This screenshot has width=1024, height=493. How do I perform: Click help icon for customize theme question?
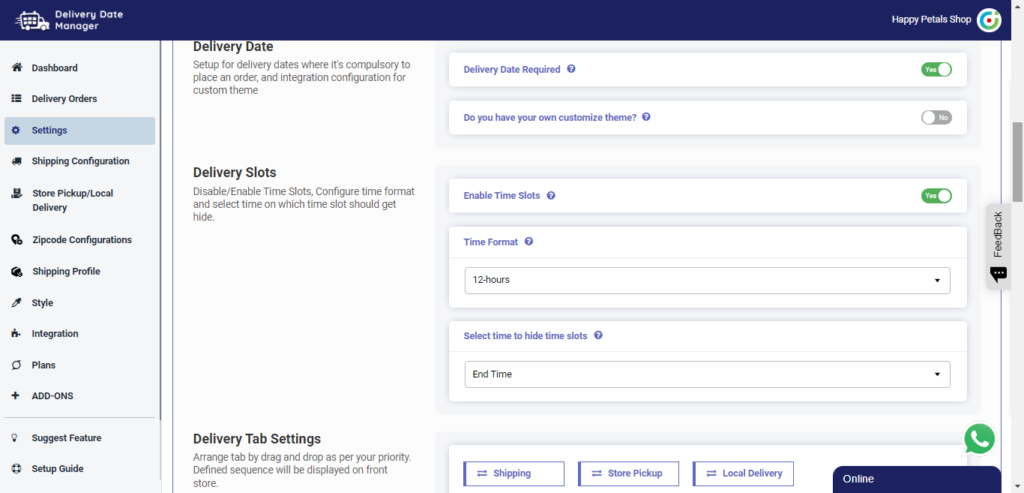pos(646,116)
